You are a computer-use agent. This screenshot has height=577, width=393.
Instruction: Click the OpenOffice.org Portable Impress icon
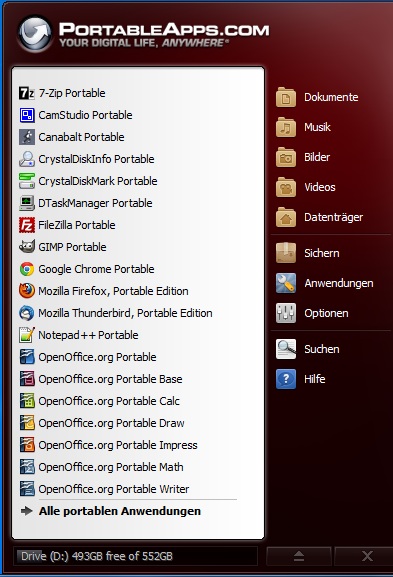(x=27, y=445)
